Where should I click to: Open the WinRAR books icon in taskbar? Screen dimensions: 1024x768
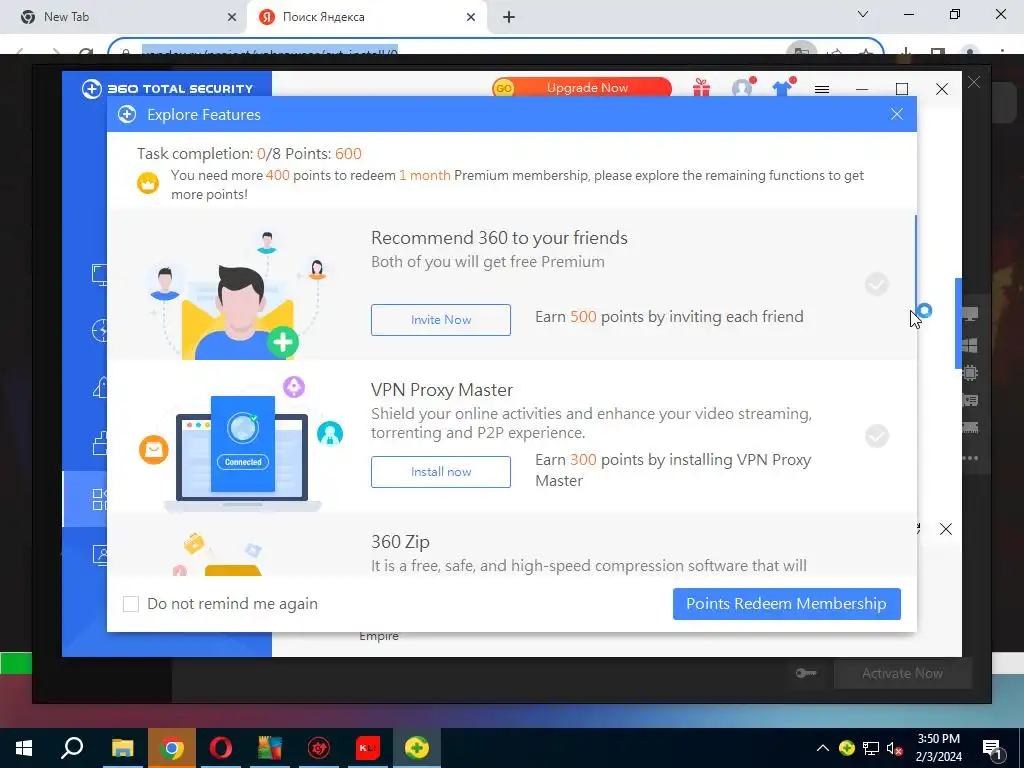269,748
